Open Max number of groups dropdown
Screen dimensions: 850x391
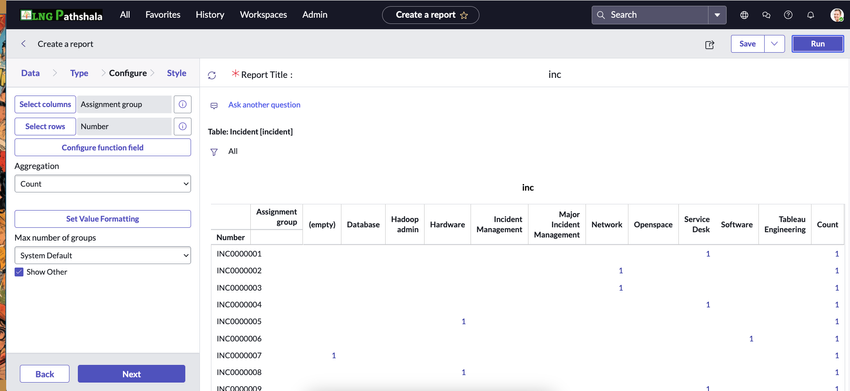click(x=102, y=255)
